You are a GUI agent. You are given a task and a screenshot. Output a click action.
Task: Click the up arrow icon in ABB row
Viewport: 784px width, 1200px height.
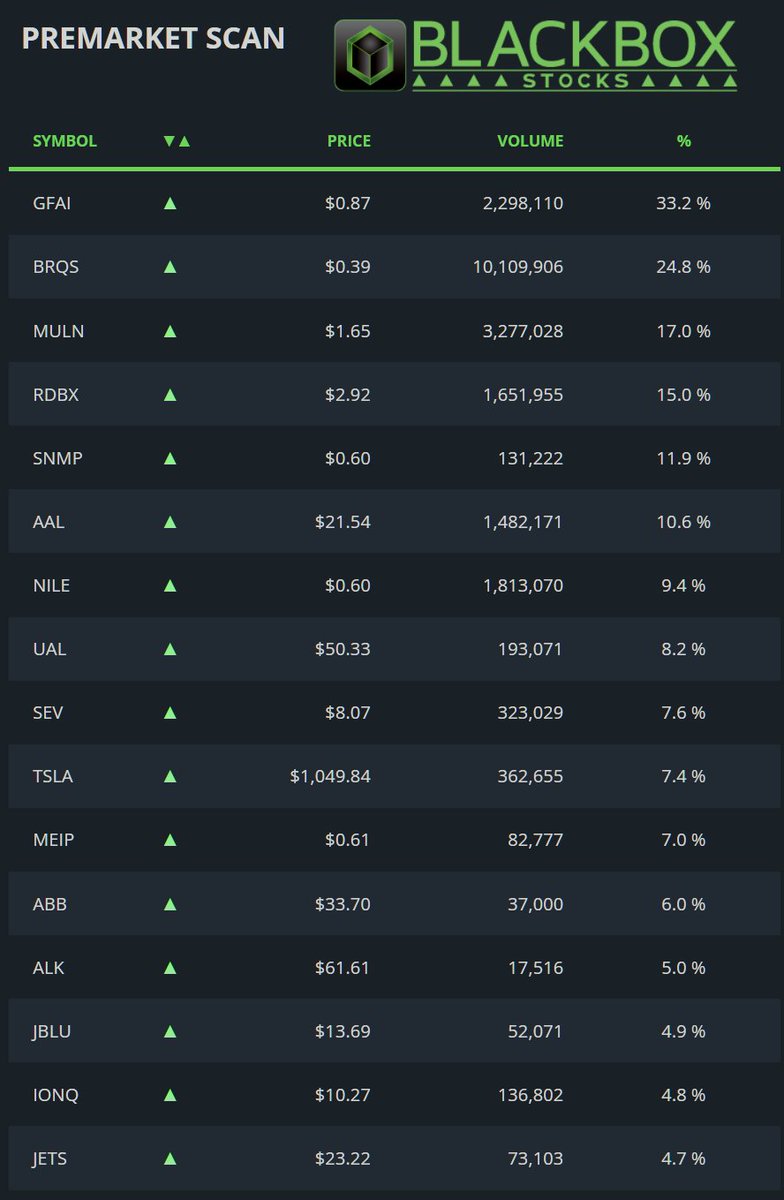(170, 904)
